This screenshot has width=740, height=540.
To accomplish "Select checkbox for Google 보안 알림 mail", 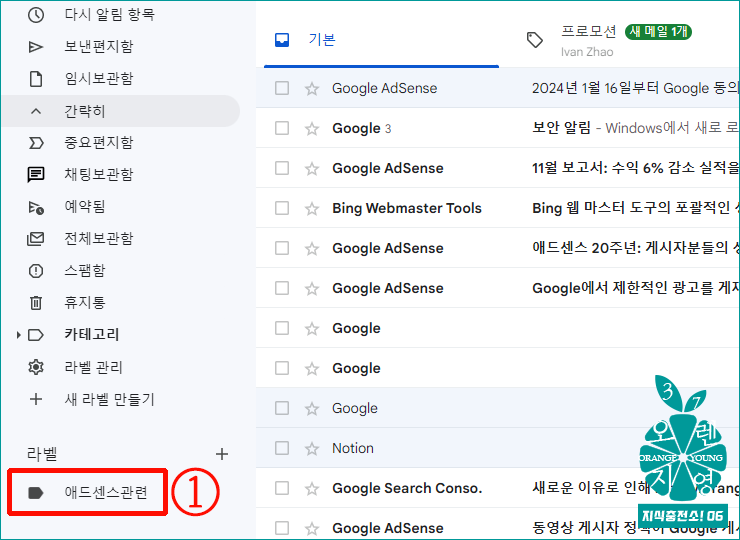I will tap(282, 128).
